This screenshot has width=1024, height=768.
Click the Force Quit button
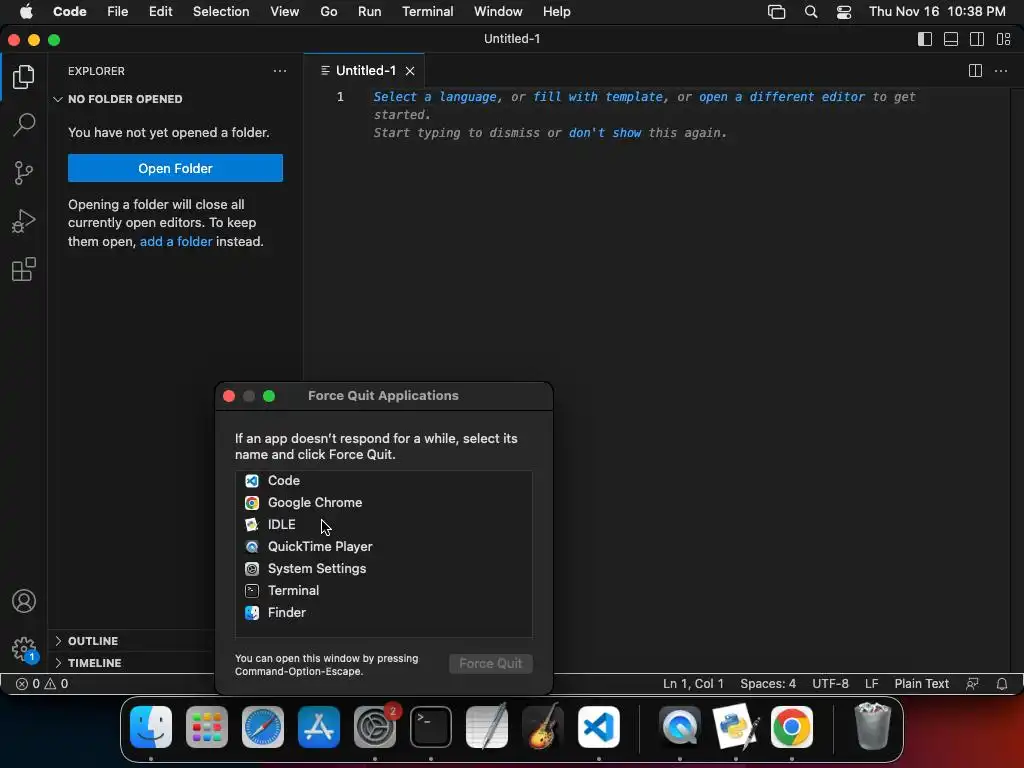pos(490,664)
